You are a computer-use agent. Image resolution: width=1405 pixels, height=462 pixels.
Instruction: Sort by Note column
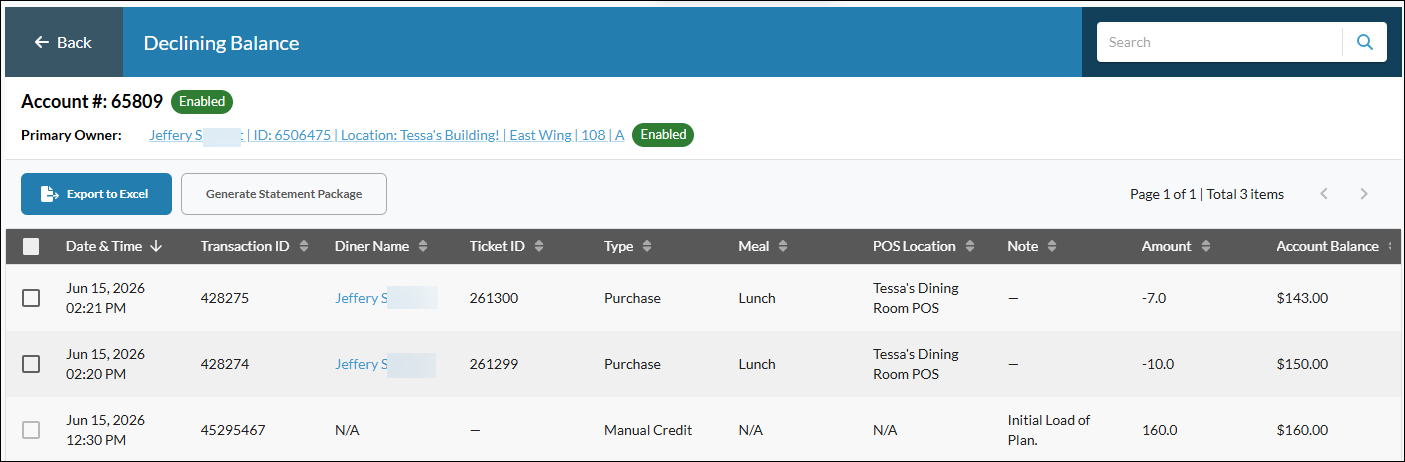coord(1033,246)
